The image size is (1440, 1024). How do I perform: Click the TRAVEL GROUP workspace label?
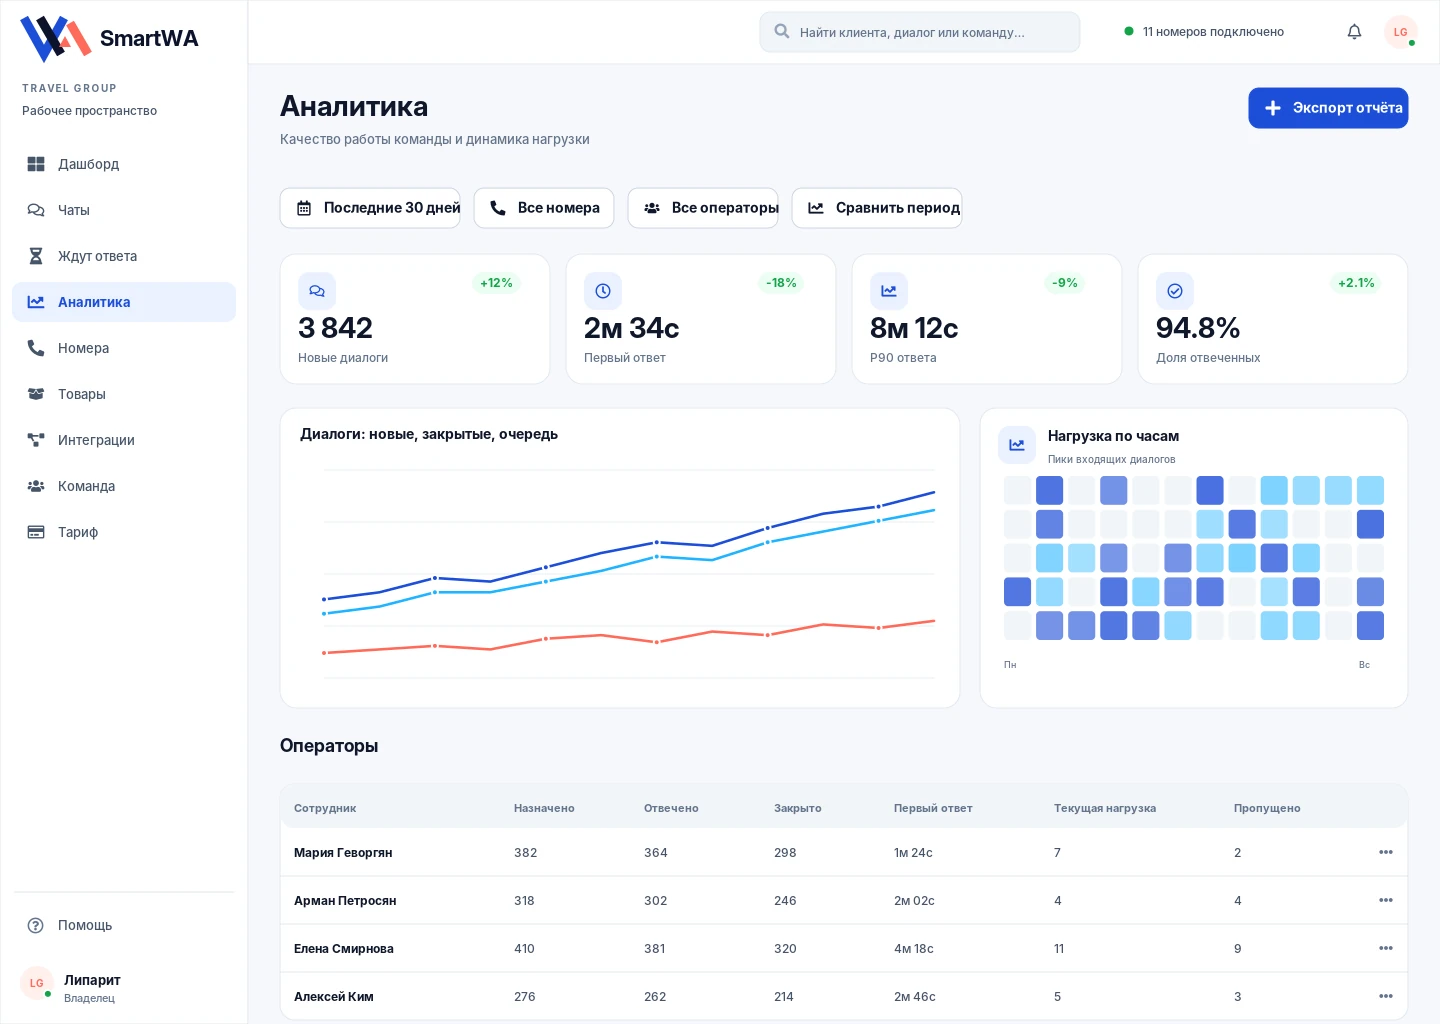pyautogui.click(x=70, y=88)
